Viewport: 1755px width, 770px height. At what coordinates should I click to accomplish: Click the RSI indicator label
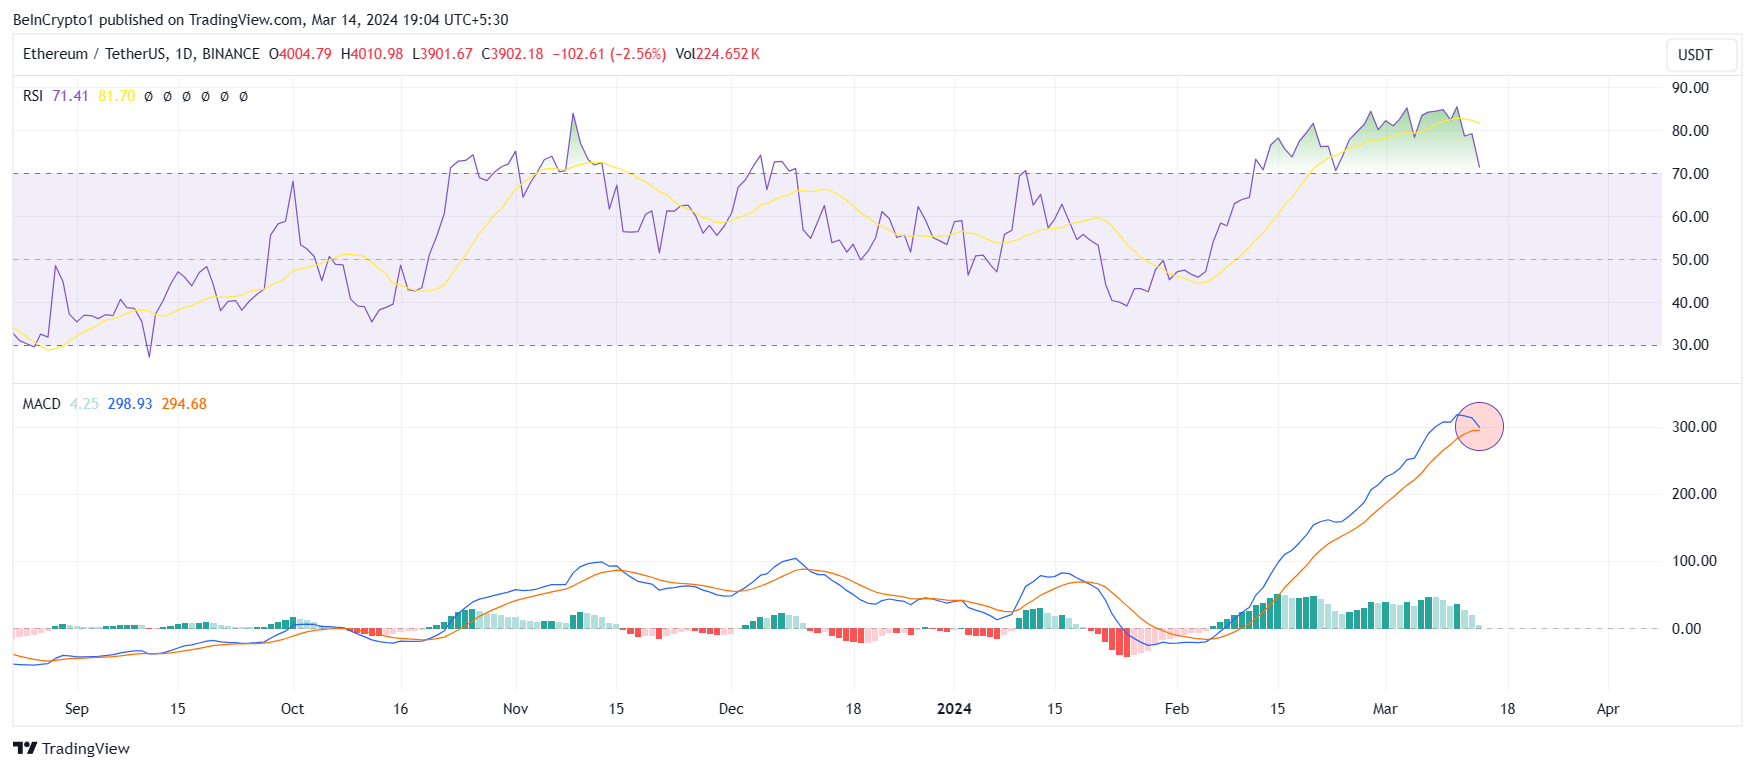coord(33,96)
